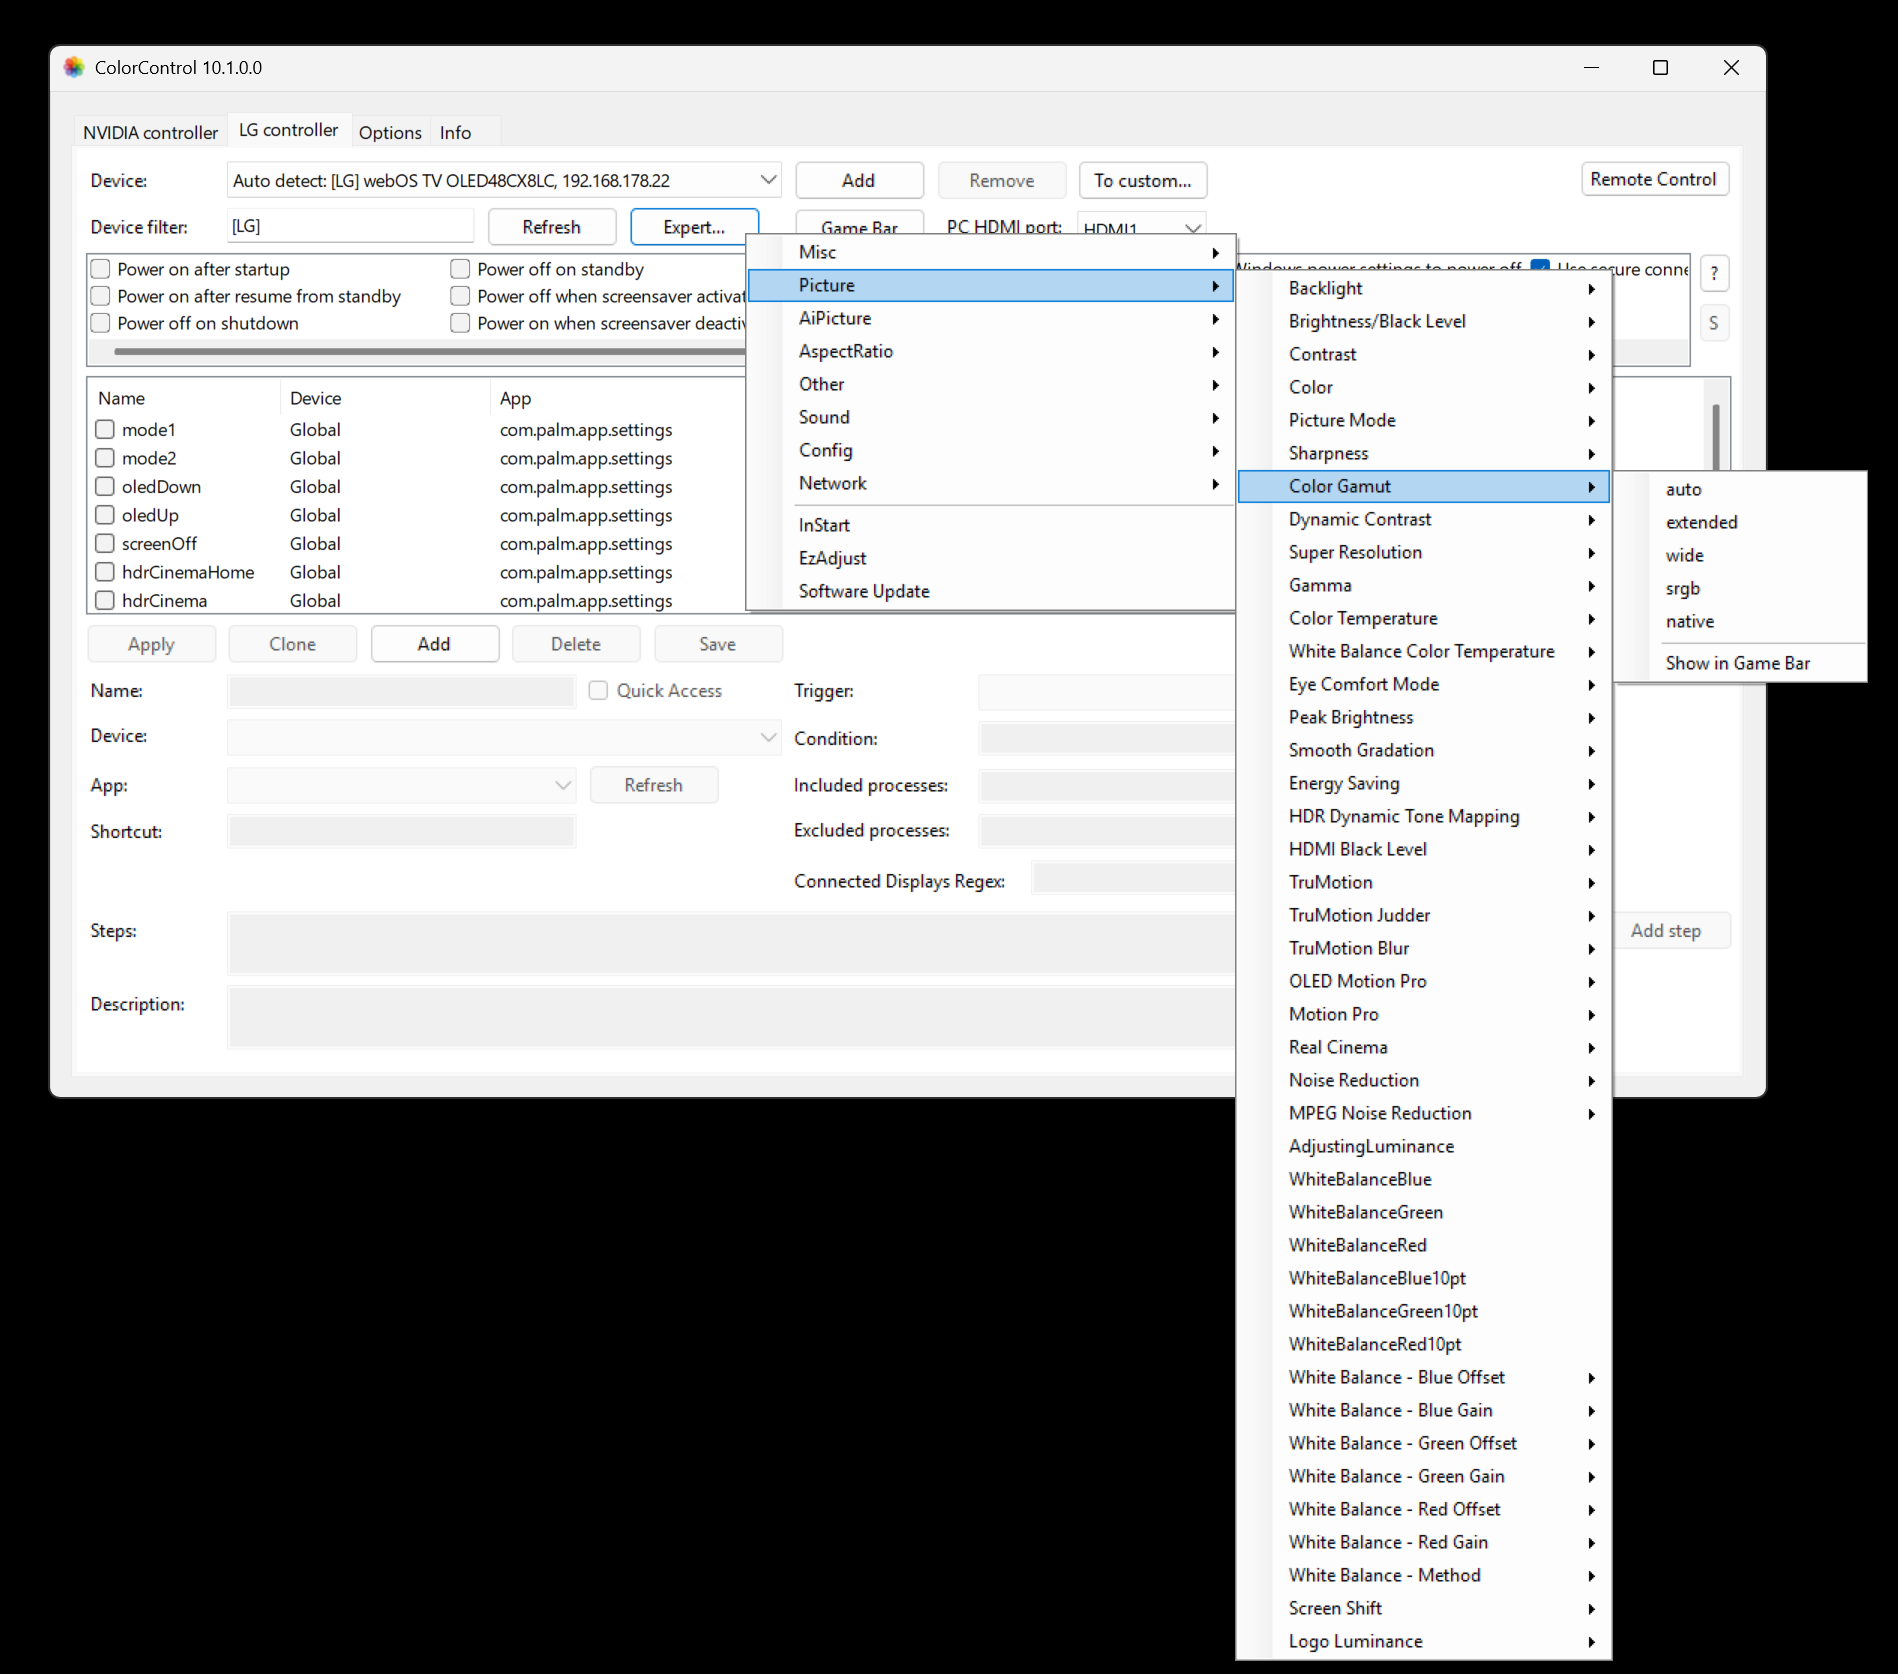
Task: Open the Noise Reduction submenu
Action: 1424,1080
